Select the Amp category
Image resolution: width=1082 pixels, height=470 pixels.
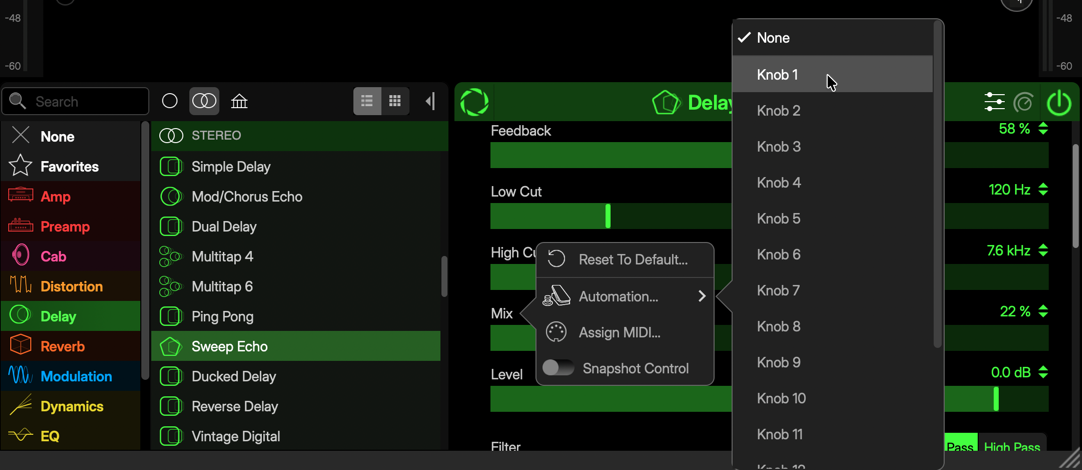pos(70,197)
